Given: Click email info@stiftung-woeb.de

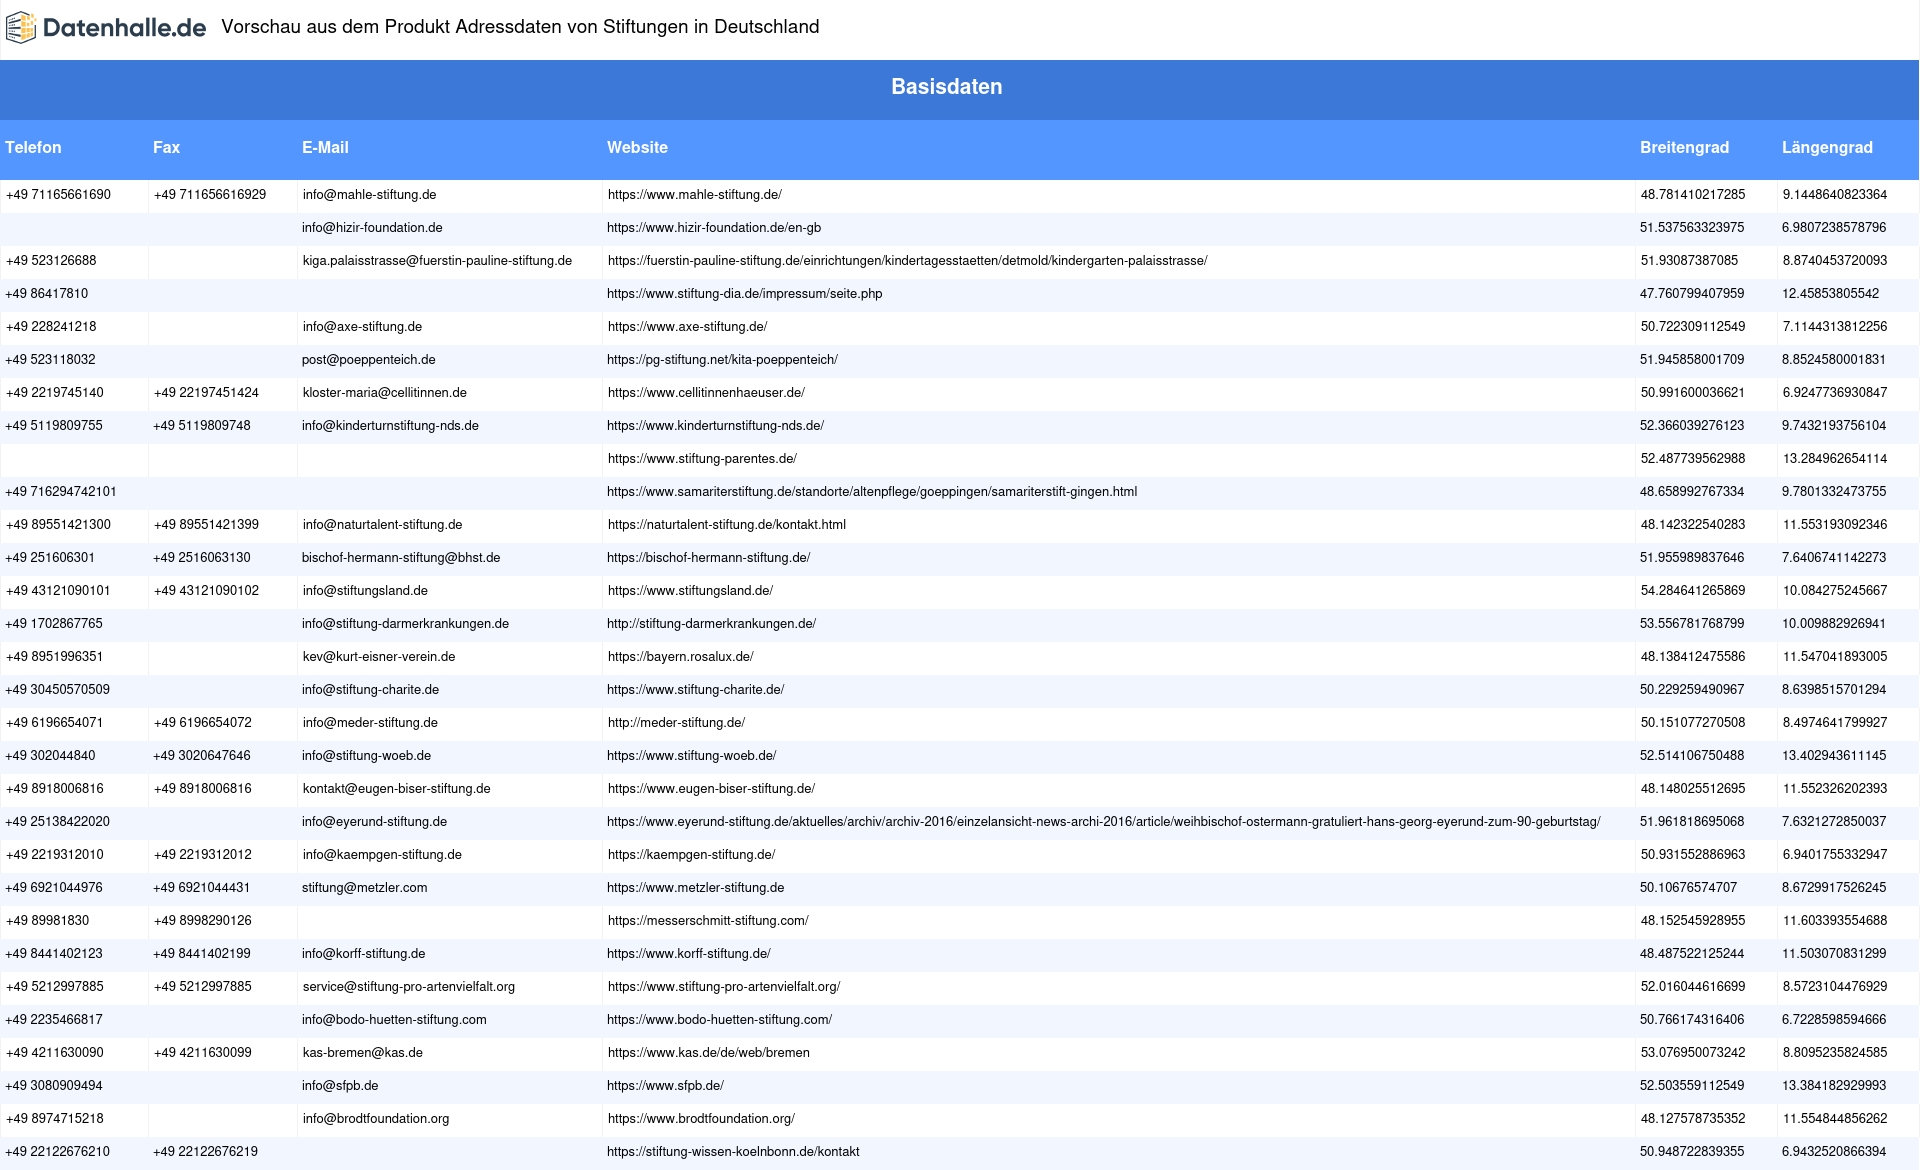Looking at the screenshot, I should point(366,756).
